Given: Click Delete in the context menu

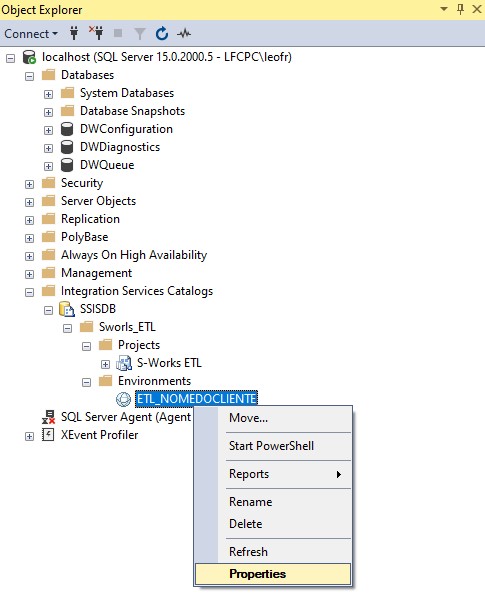Looking at the screenshot, I should [x=246, y=523].
